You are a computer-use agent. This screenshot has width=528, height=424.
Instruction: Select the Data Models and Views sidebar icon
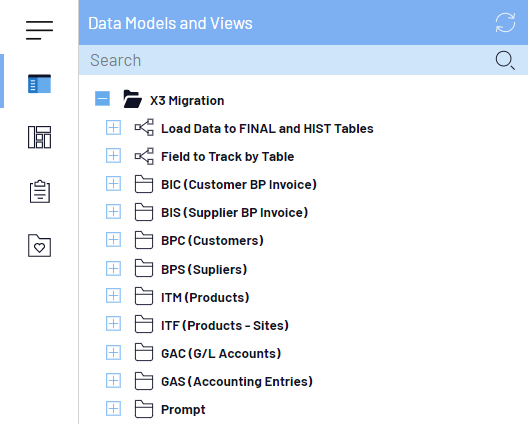(39, 84)
